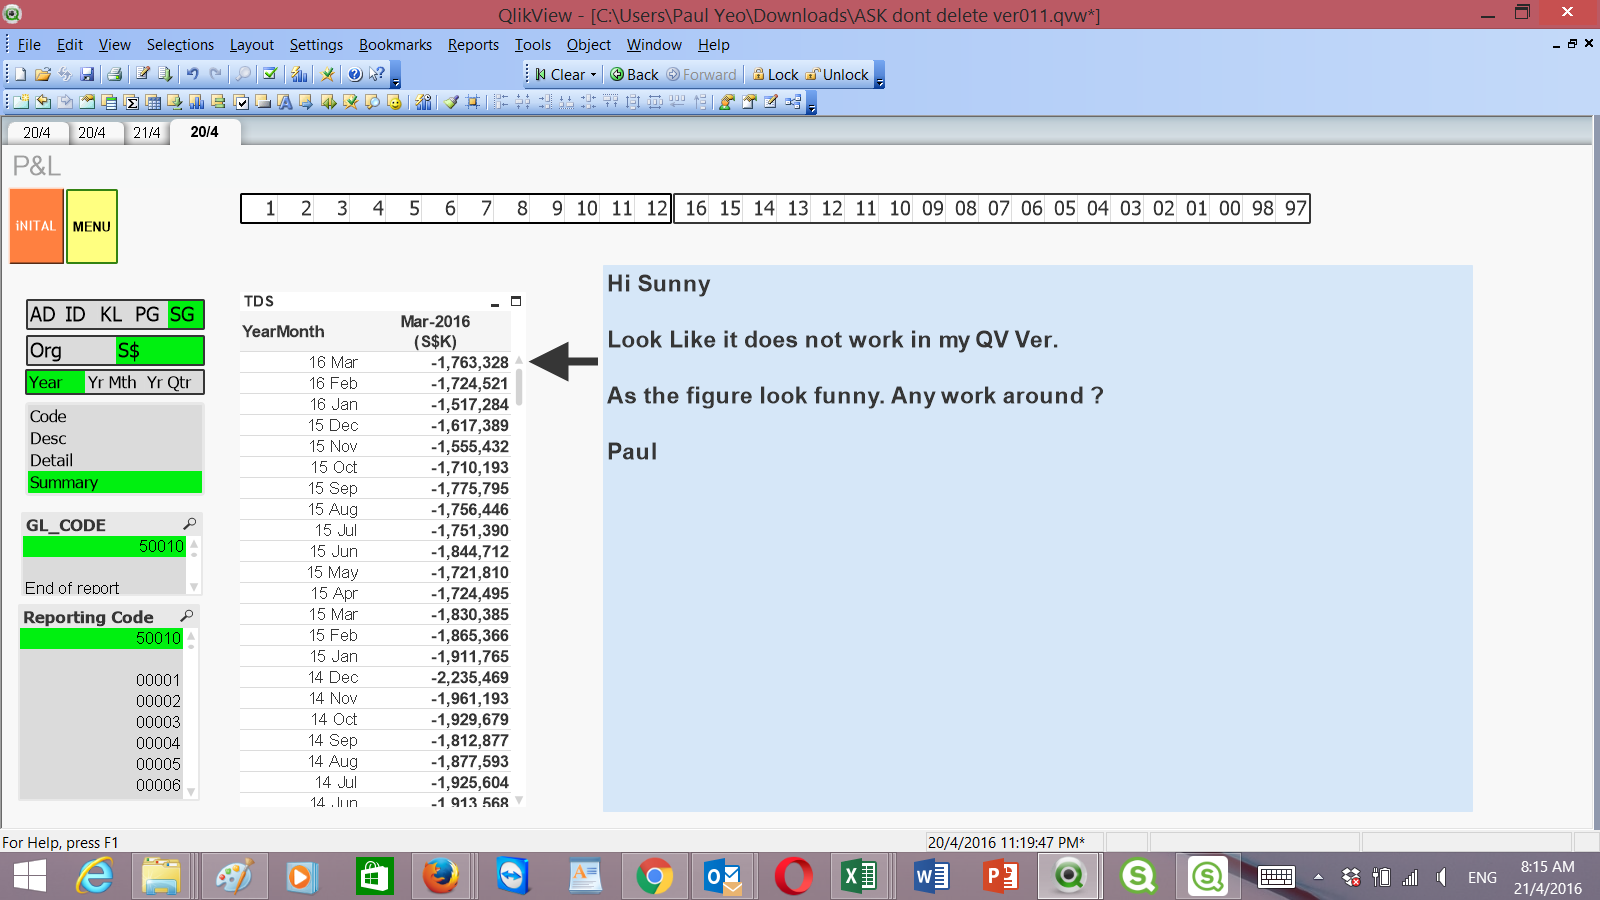The width and height of the screenshot is (1600, 900).
Task: Open Excel from the Windows taskbar
Action: pos(859,877)
